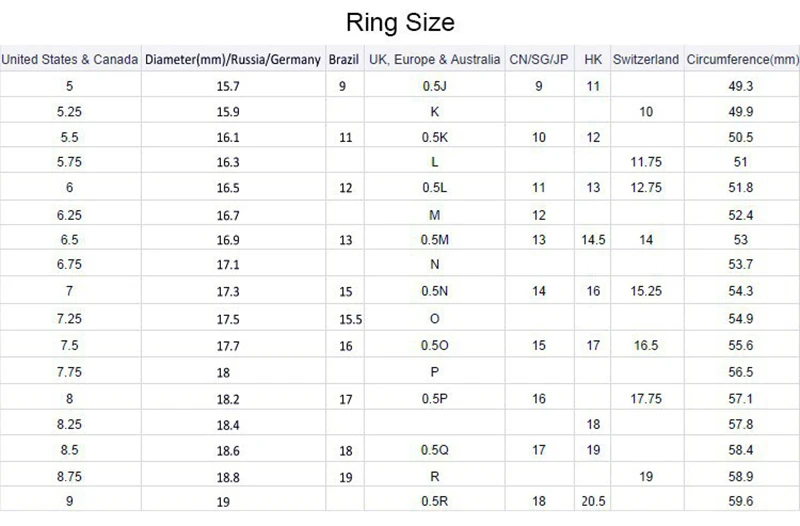Select the Switzerland column header
The height and width of the screenshot is (526, 800).
pyautogui.click(x=646, y=60)
